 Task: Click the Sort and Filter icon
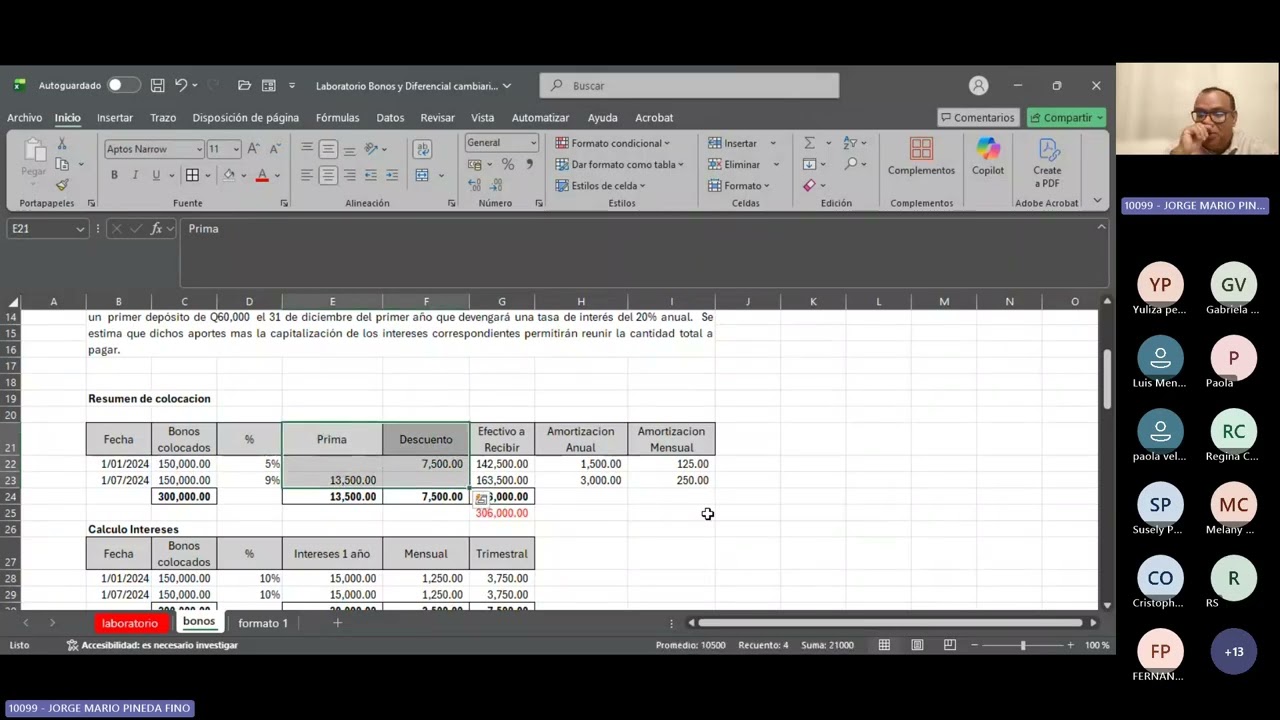pos(849,143)
